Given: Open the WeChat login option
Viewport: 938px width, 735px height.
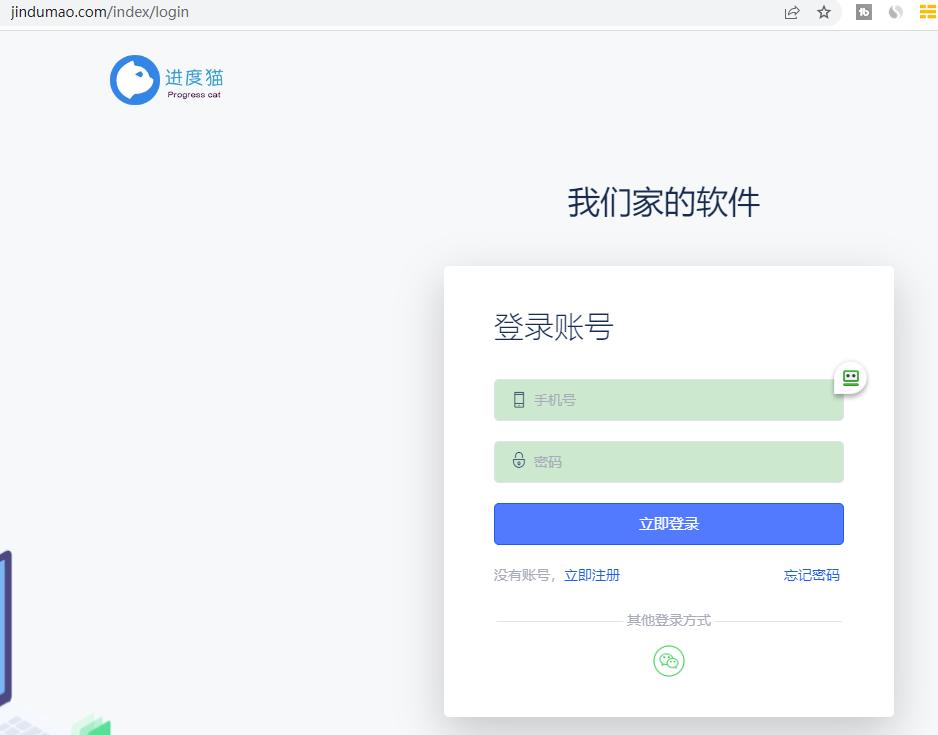Looking at the screenshot, I should (668, 661).
